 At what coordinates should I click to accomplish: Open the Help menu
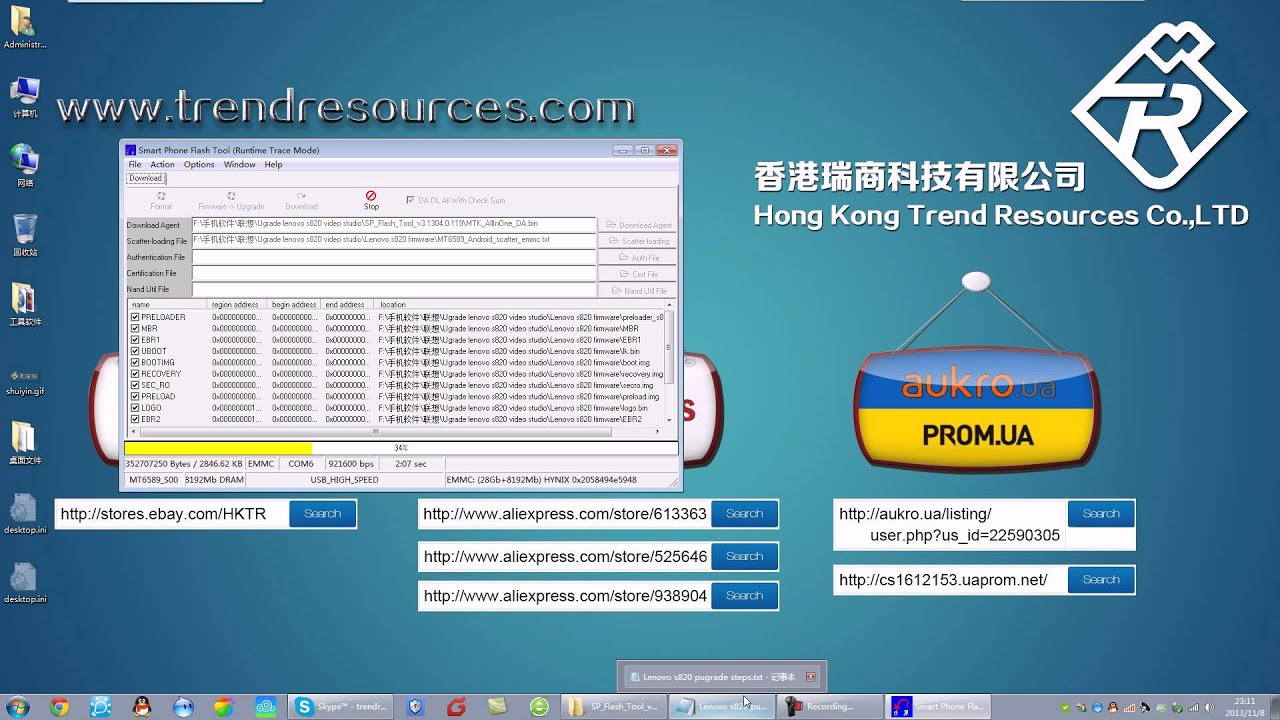pos(273,164)
